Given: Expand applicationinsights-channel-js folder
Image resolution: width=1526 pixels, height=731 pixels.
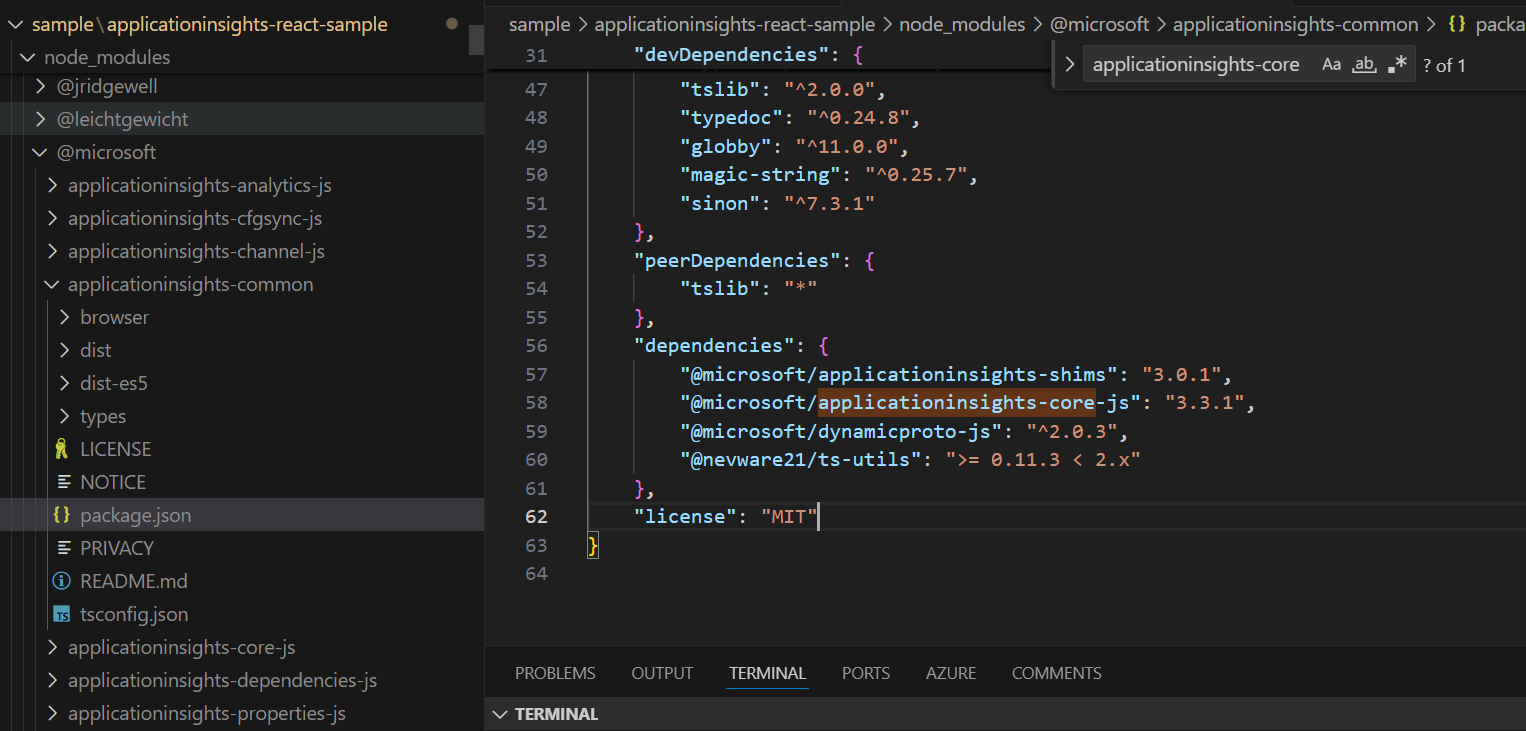Looking at the screenshot, I should 53,251.
